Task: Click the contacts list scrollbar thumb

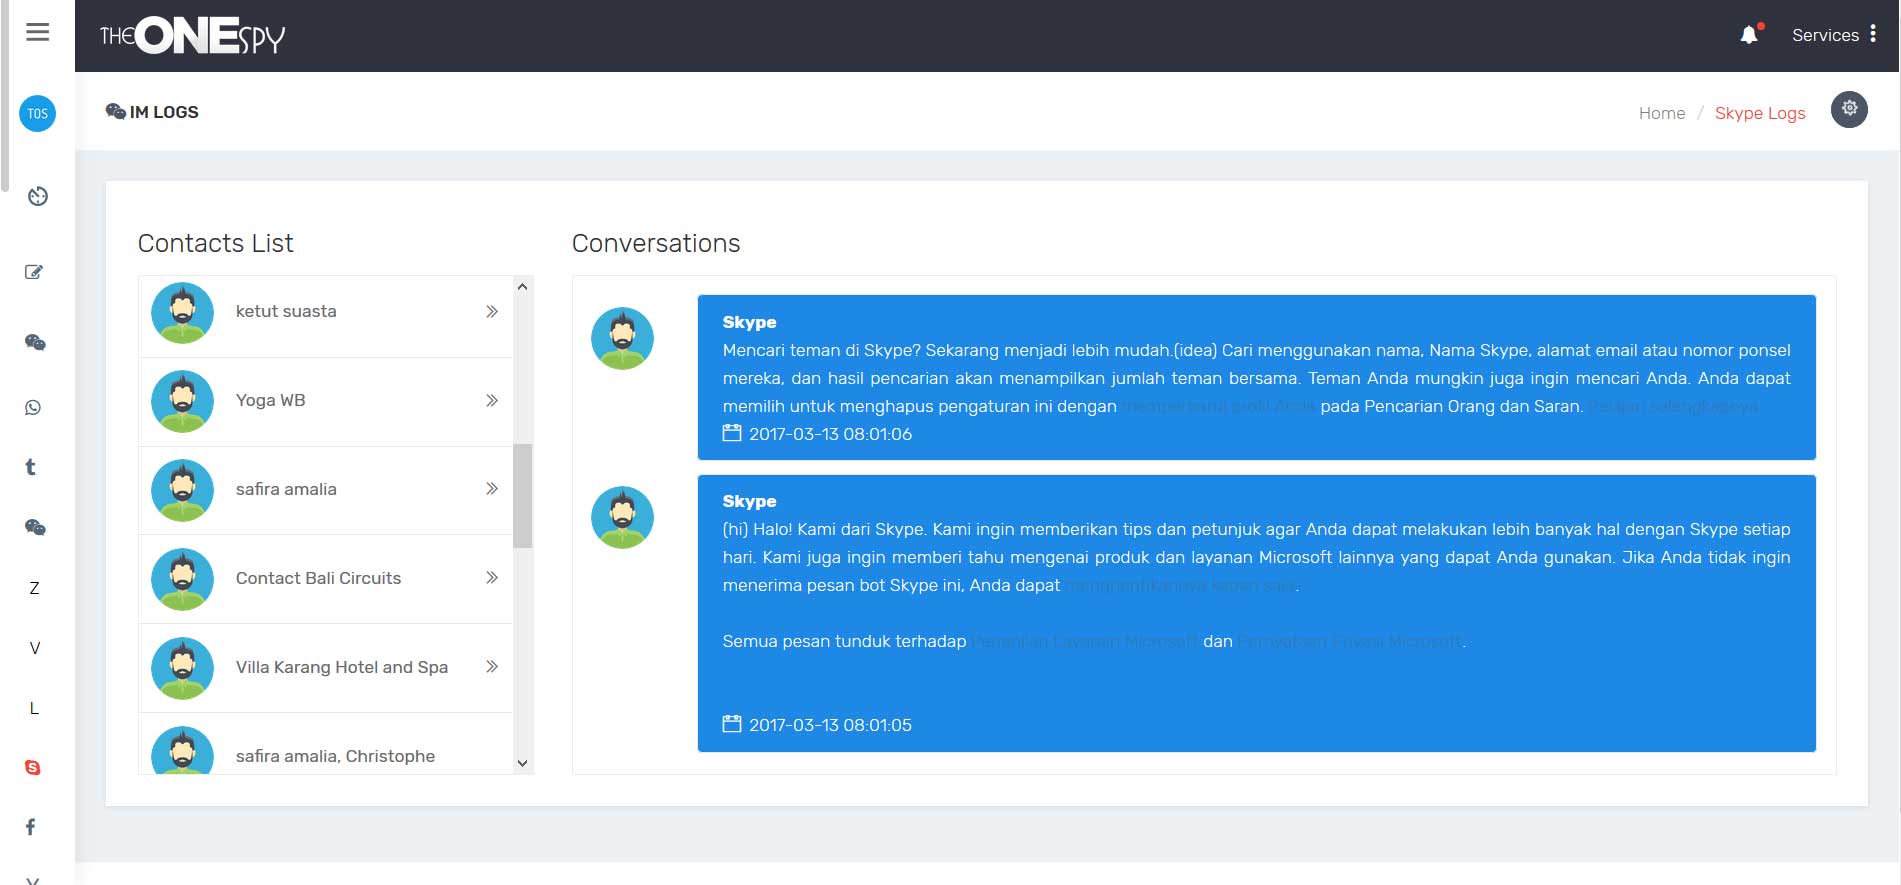Action: 522,495
